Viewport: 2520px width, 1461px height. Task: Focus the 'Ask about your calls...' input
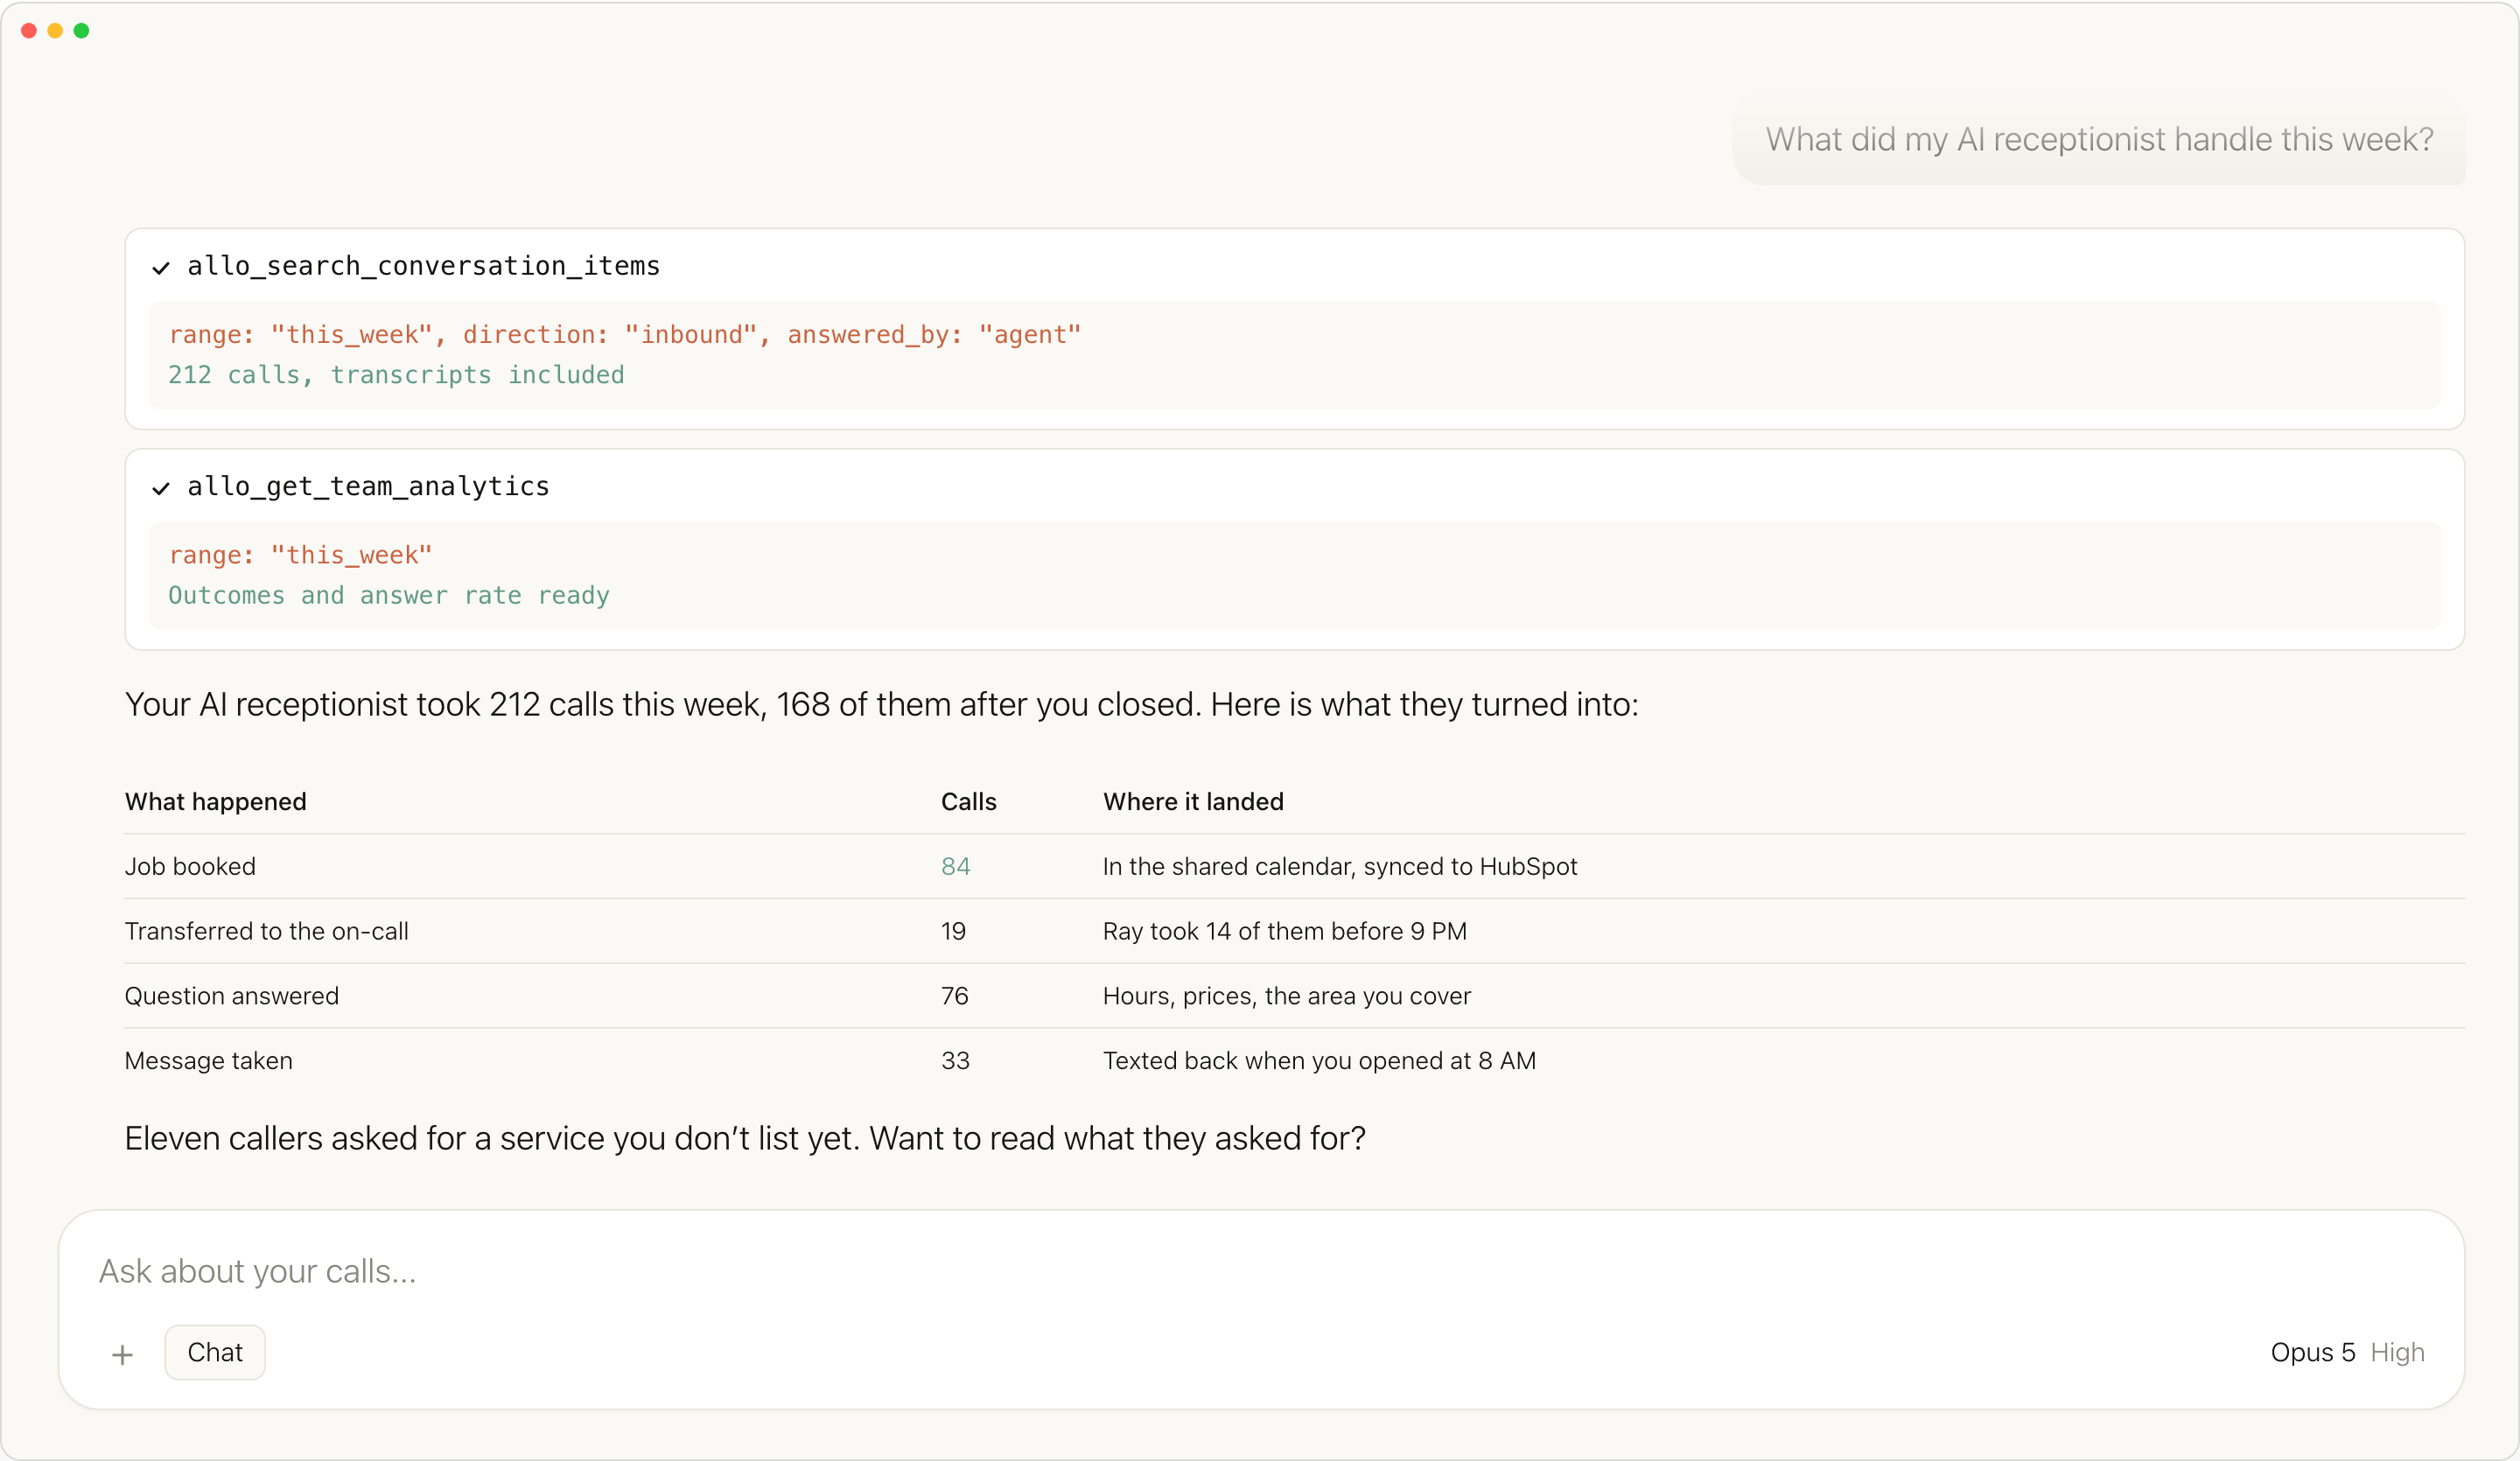pyautogui.click(x=1261, y=1271)
